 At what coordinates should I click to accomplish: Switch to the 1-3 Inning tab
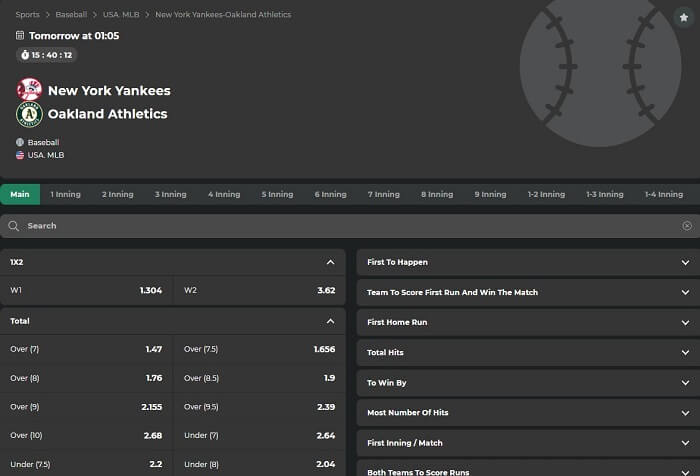(605, 194)
